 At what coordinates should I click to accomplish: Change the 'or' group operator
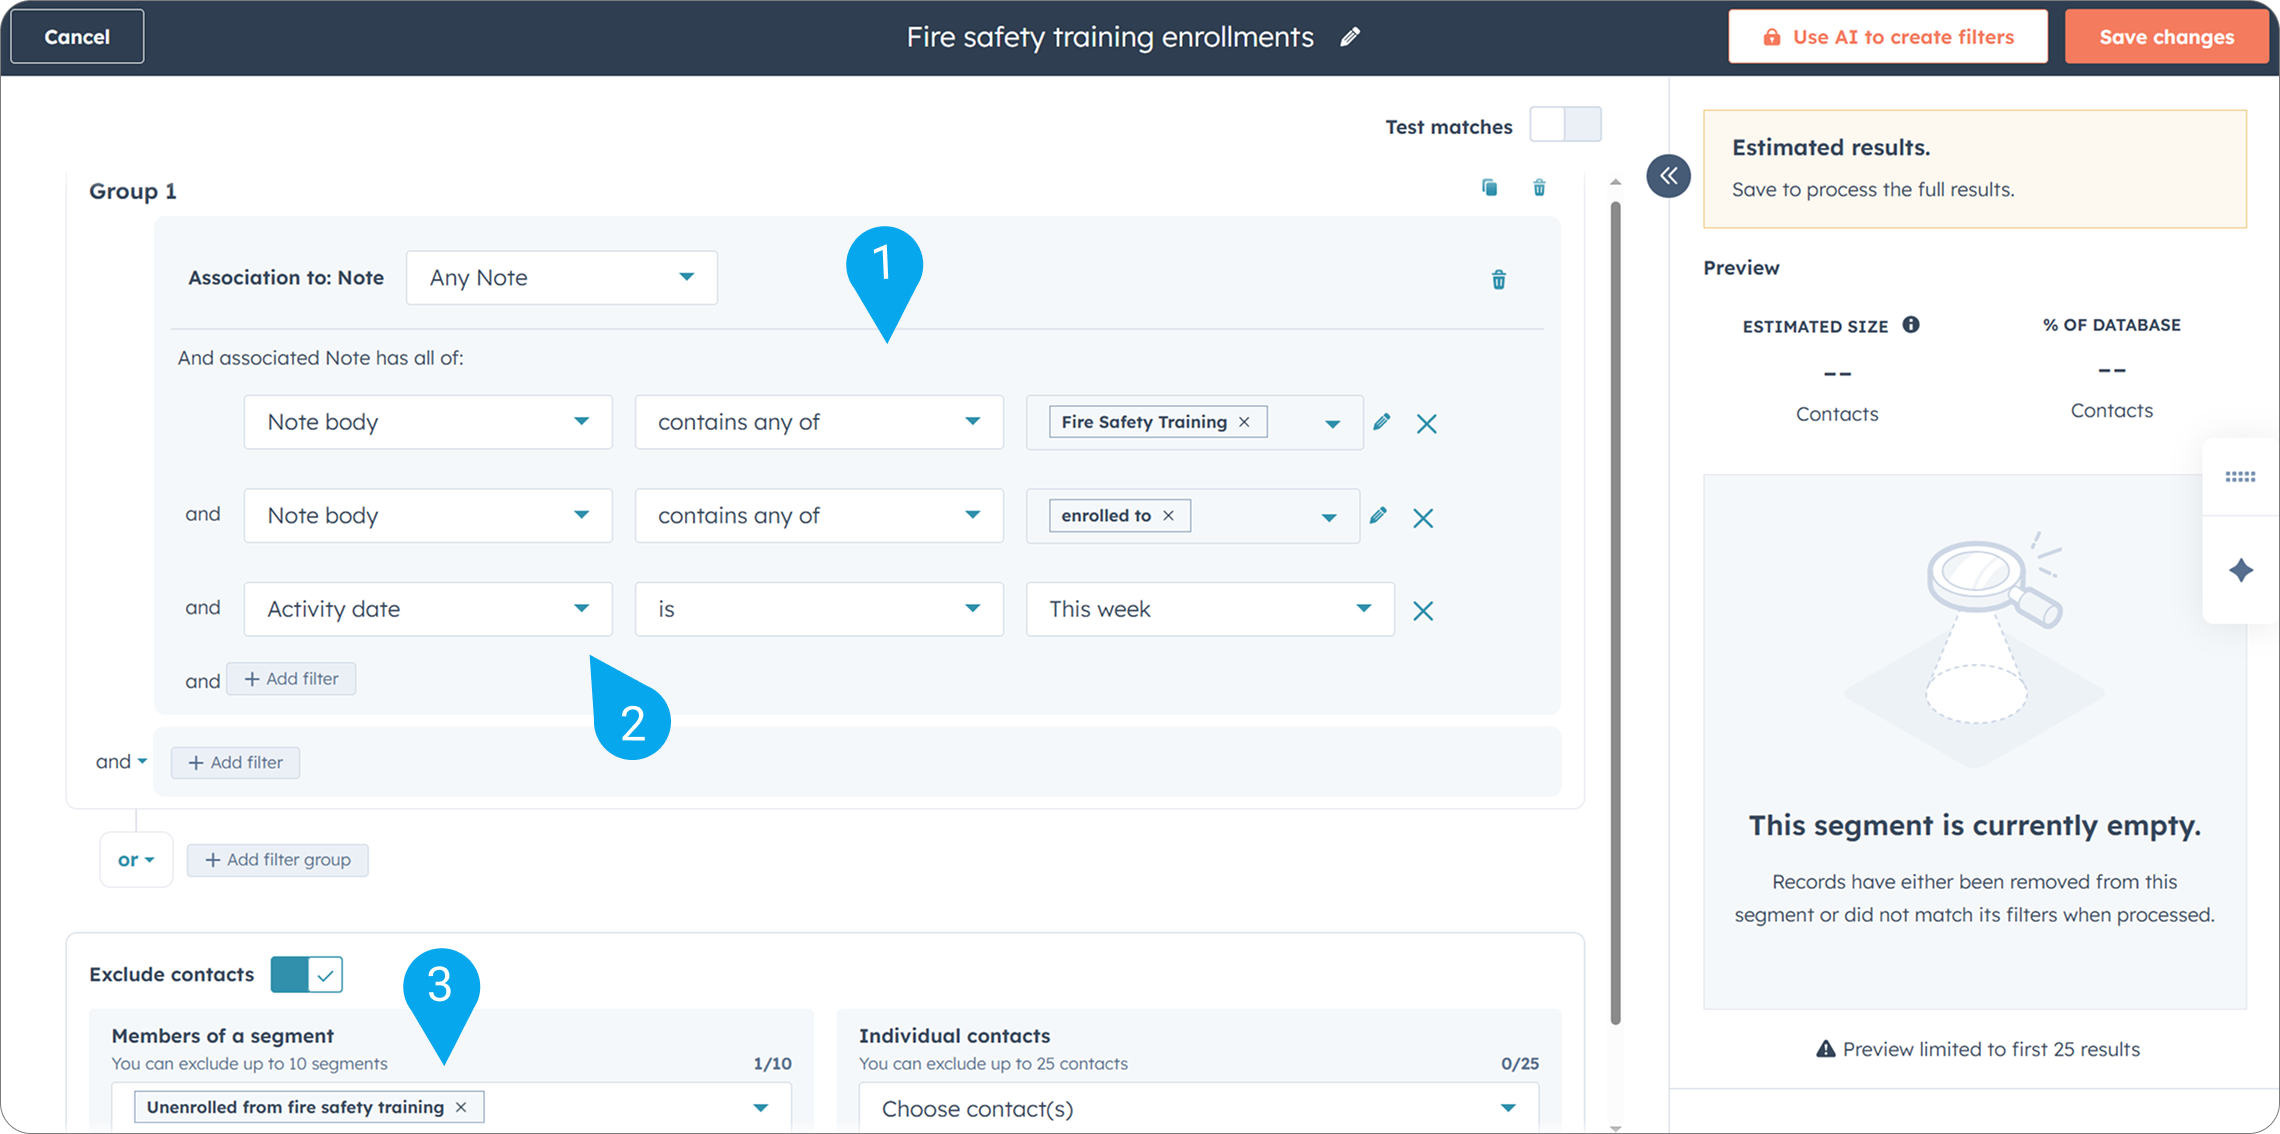coord(136,860)
